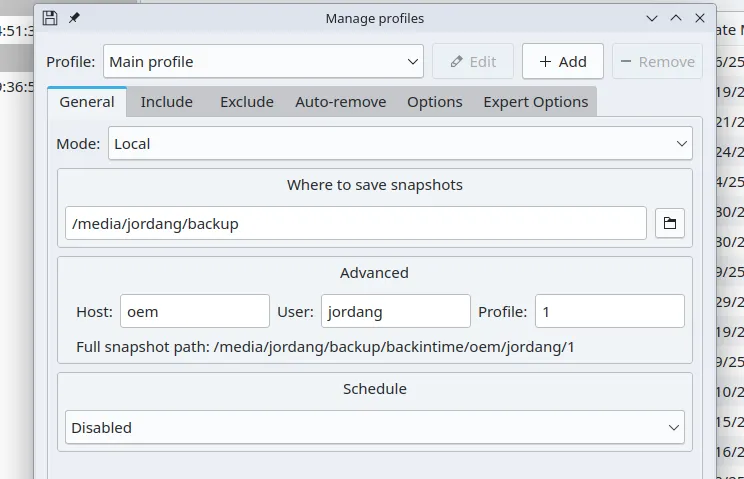Open the Expert Options tab

click(x=535, y=102)
